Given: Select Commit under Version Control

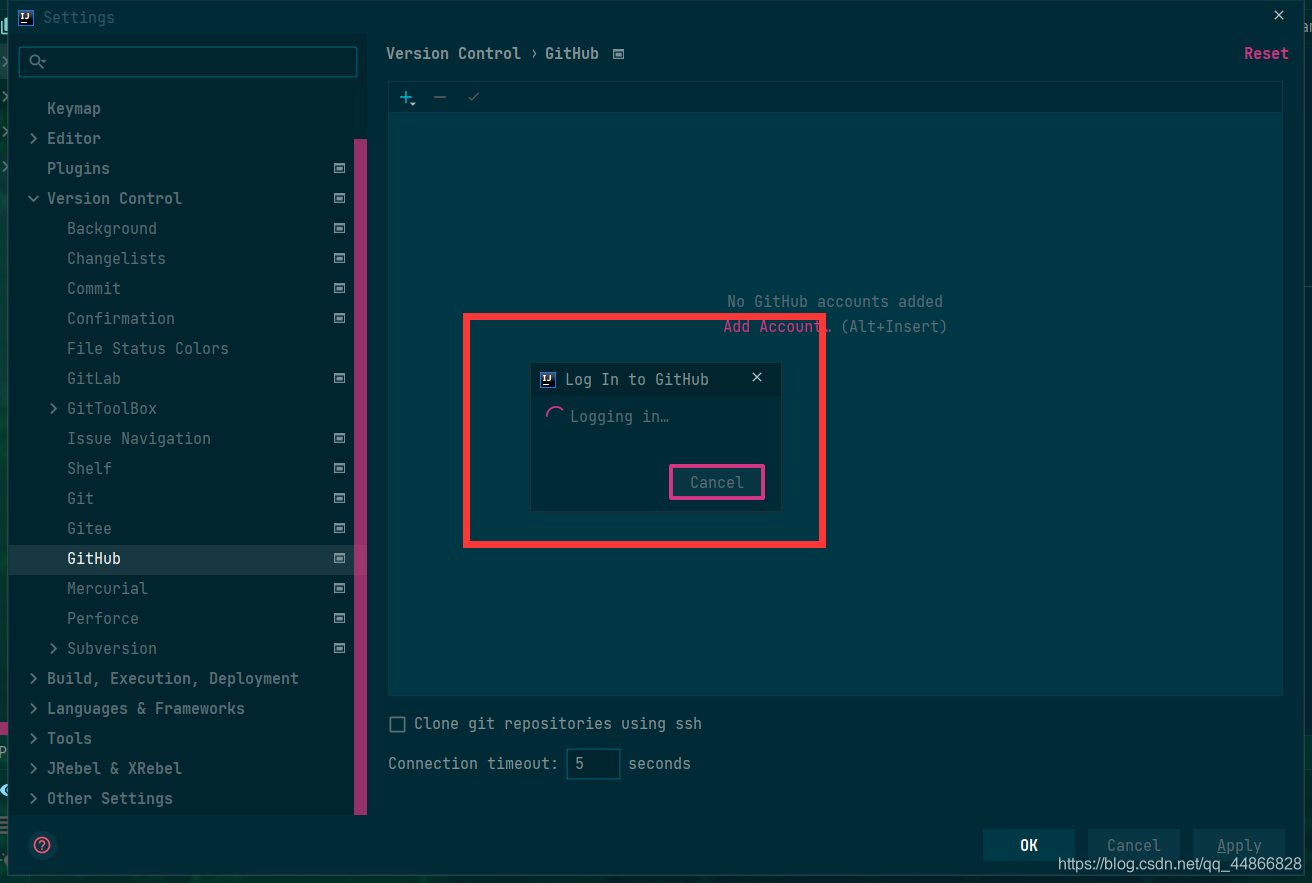Looking at the screenshot, I should click(94, 288).
